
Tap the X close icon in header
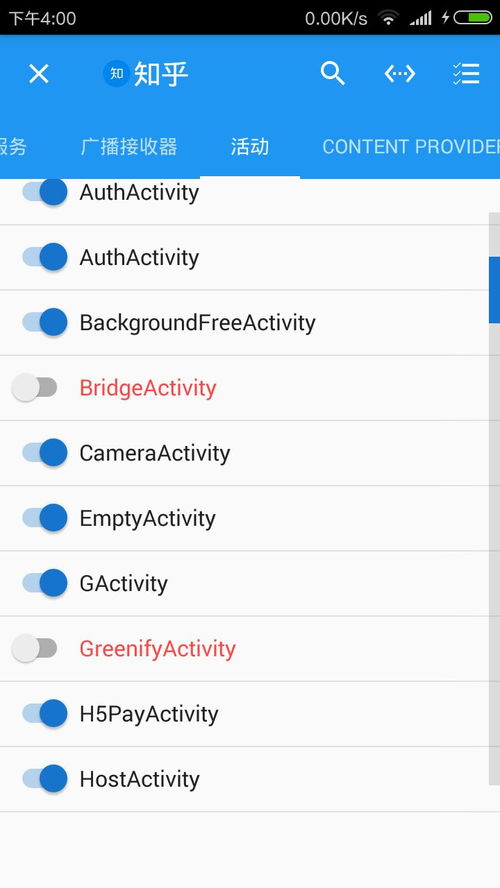[39, 74]
